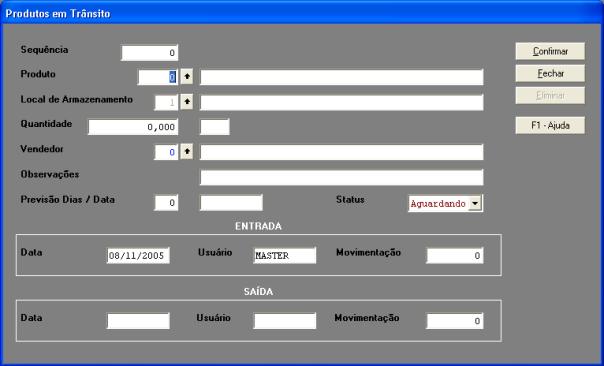Click the unit field beside Quantidade
Screen dimensions: 604x366
[215, 127]
